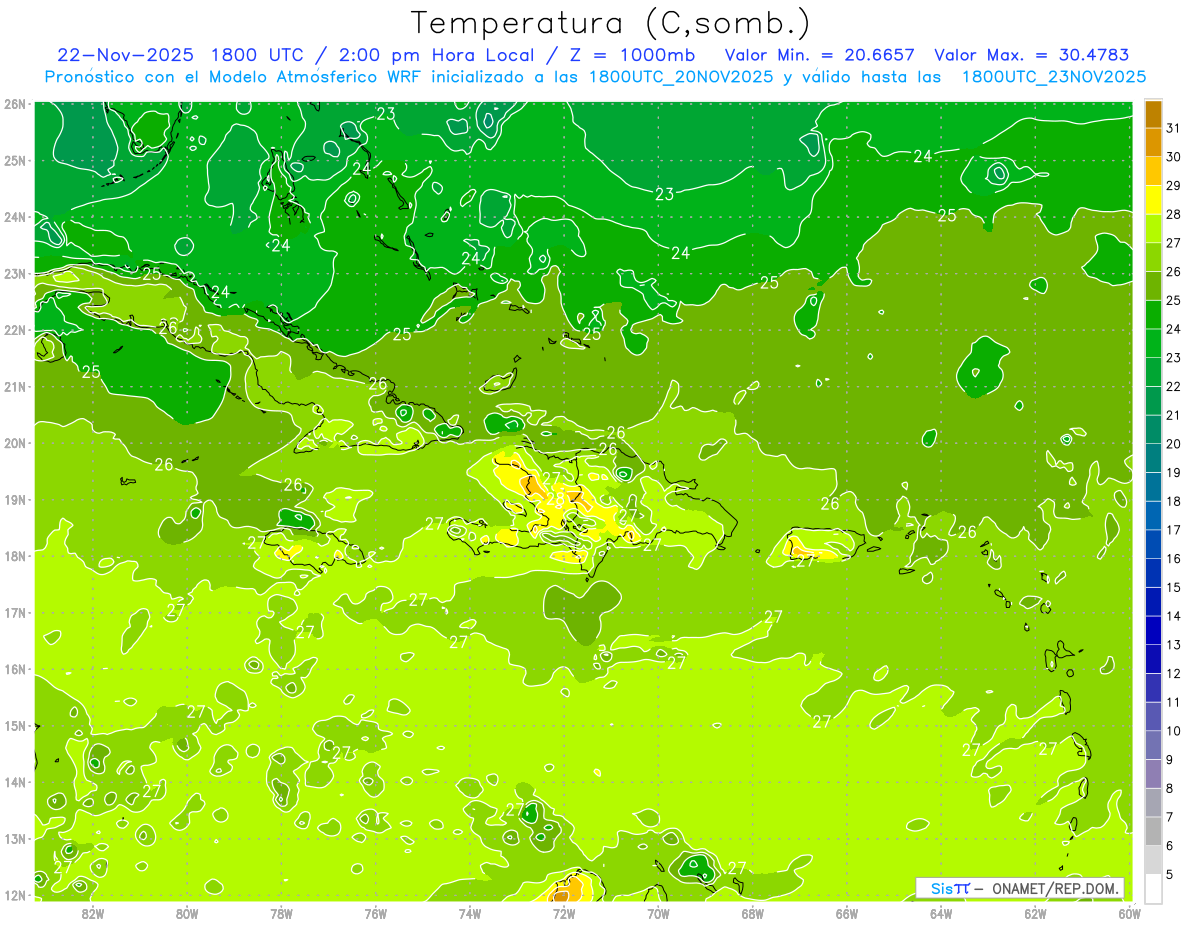
Task: Click longitude axis label '64W'
Action: (x=941, y=912)
